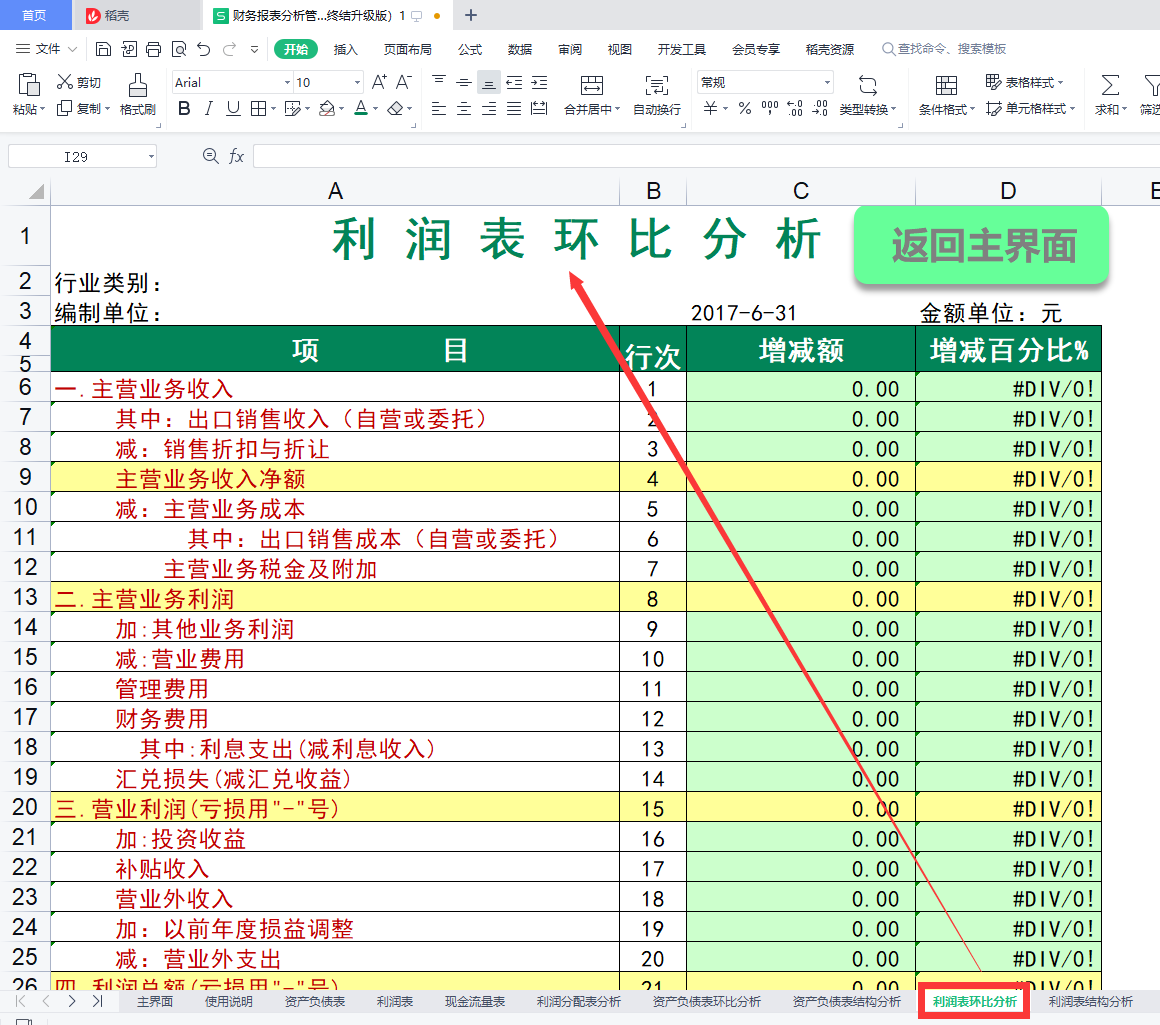The width and height of the screenshot is (1160, 1025).
Task: Click the Print icon in quick toolbar
Action: (x=153, y=49)
